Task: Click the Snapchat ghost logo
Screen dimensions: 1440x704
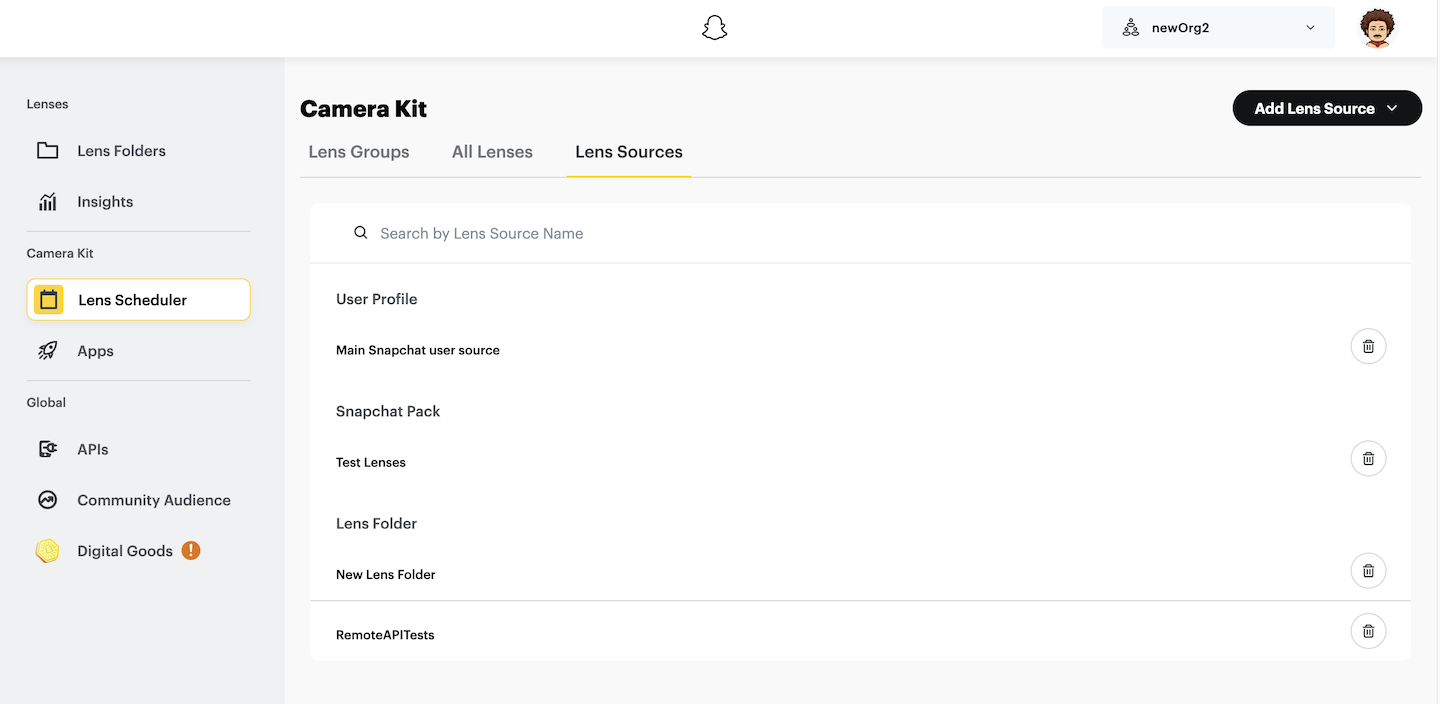Action: 714,28
